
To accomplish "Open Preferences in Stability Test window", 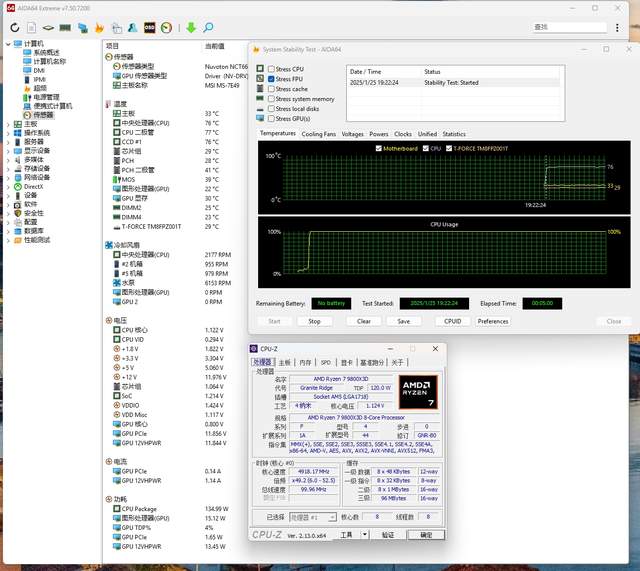I will point(493,321).
